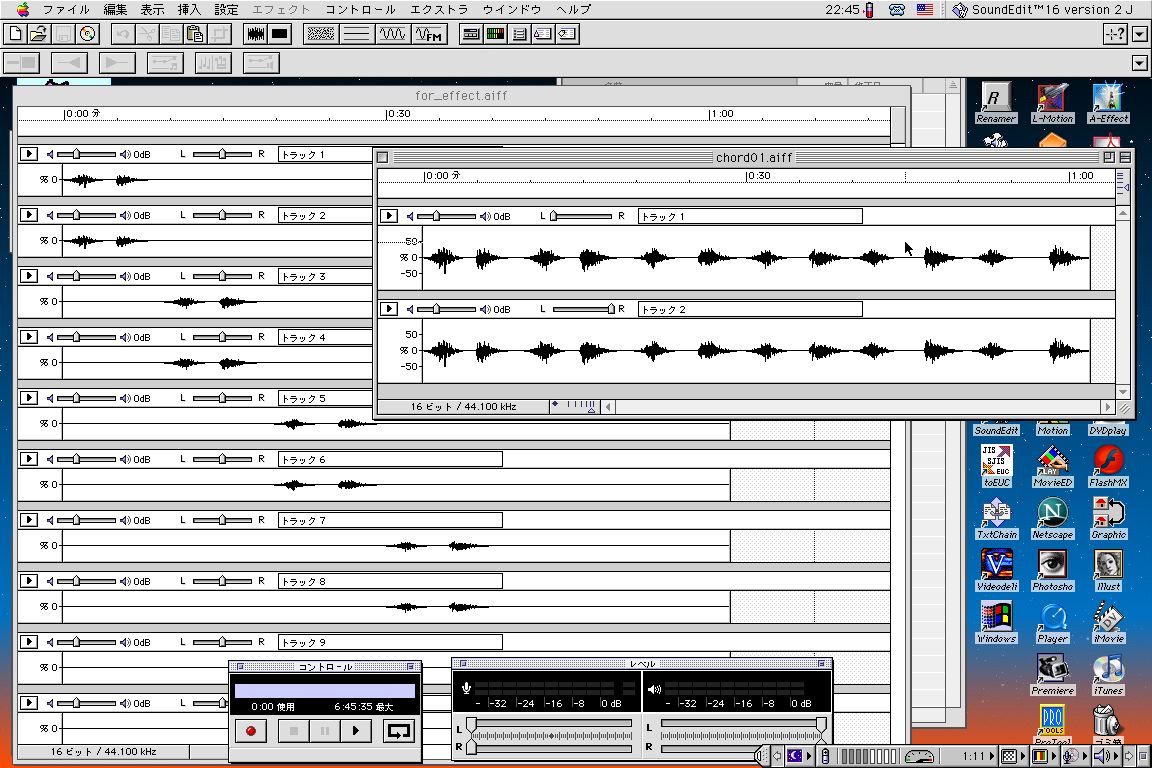Open the toEUC desktop icon
Image resolution: width=1152 pixels, height=768 pixels.
coord(996,467)
